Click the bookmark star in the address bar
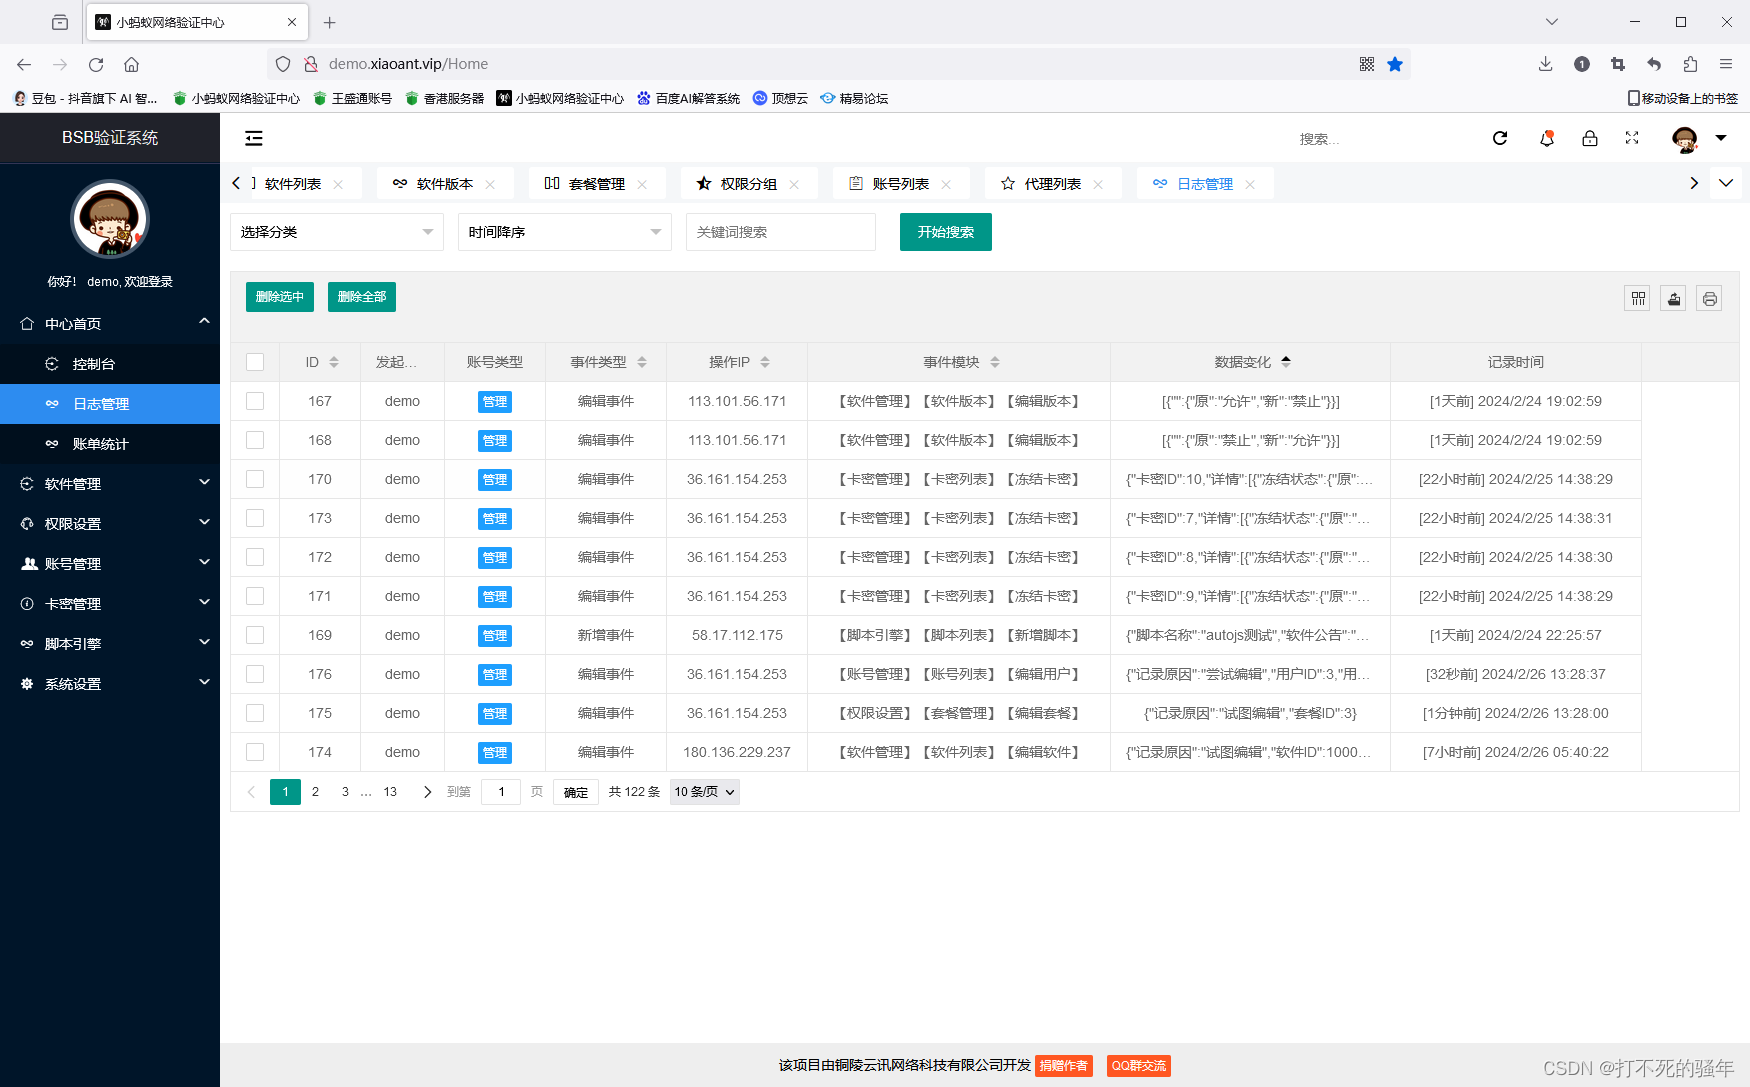The width and height of the screenshot is (1750, 1087). coord(1395,64)
